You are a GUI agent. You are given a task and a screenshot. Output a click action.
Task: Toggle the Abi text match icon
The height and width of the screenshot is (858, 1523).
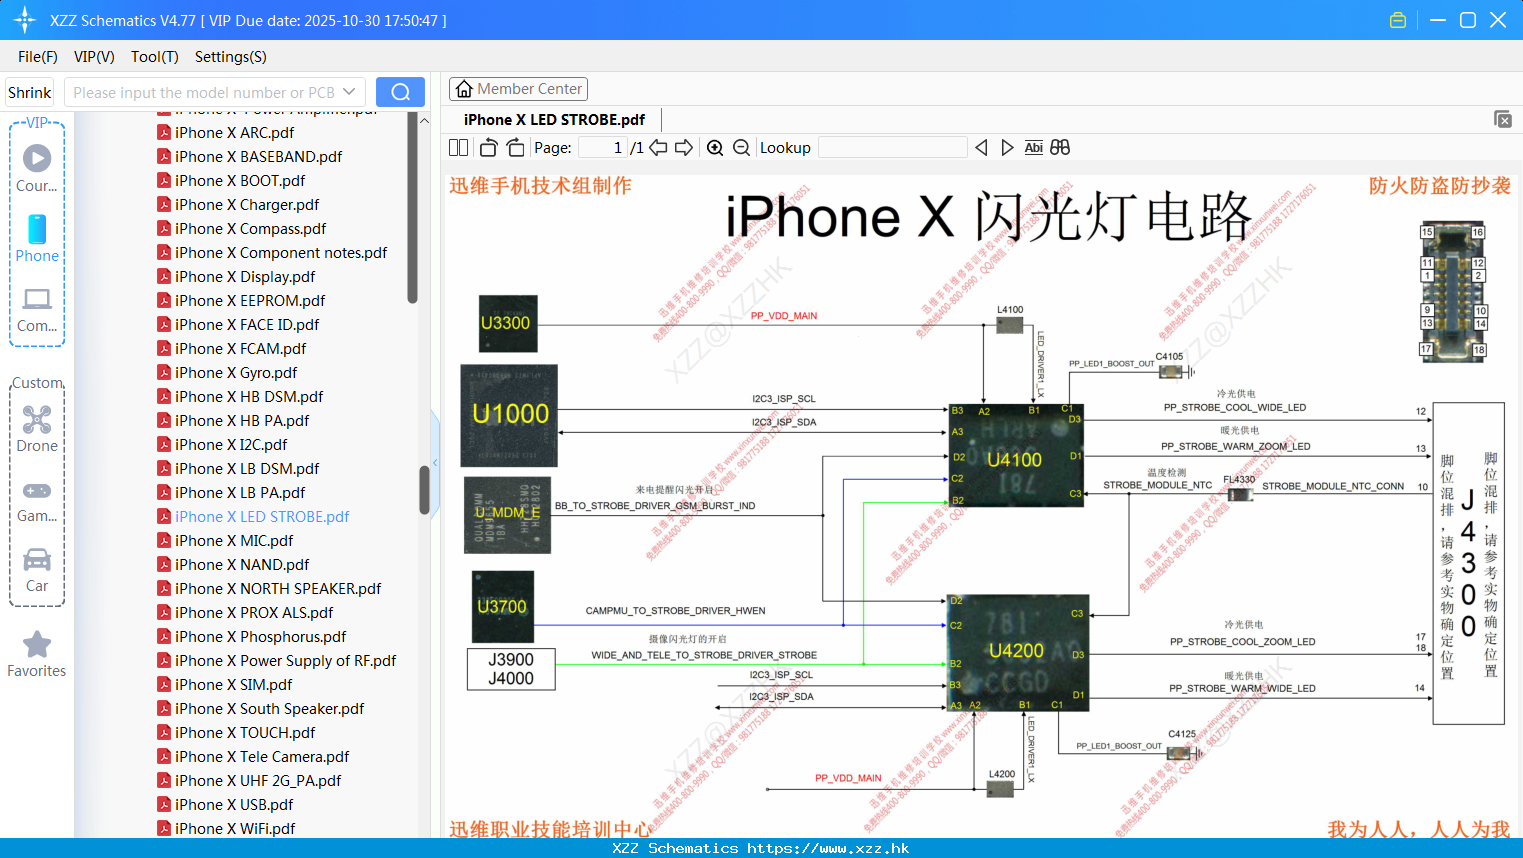point(1033,147)
